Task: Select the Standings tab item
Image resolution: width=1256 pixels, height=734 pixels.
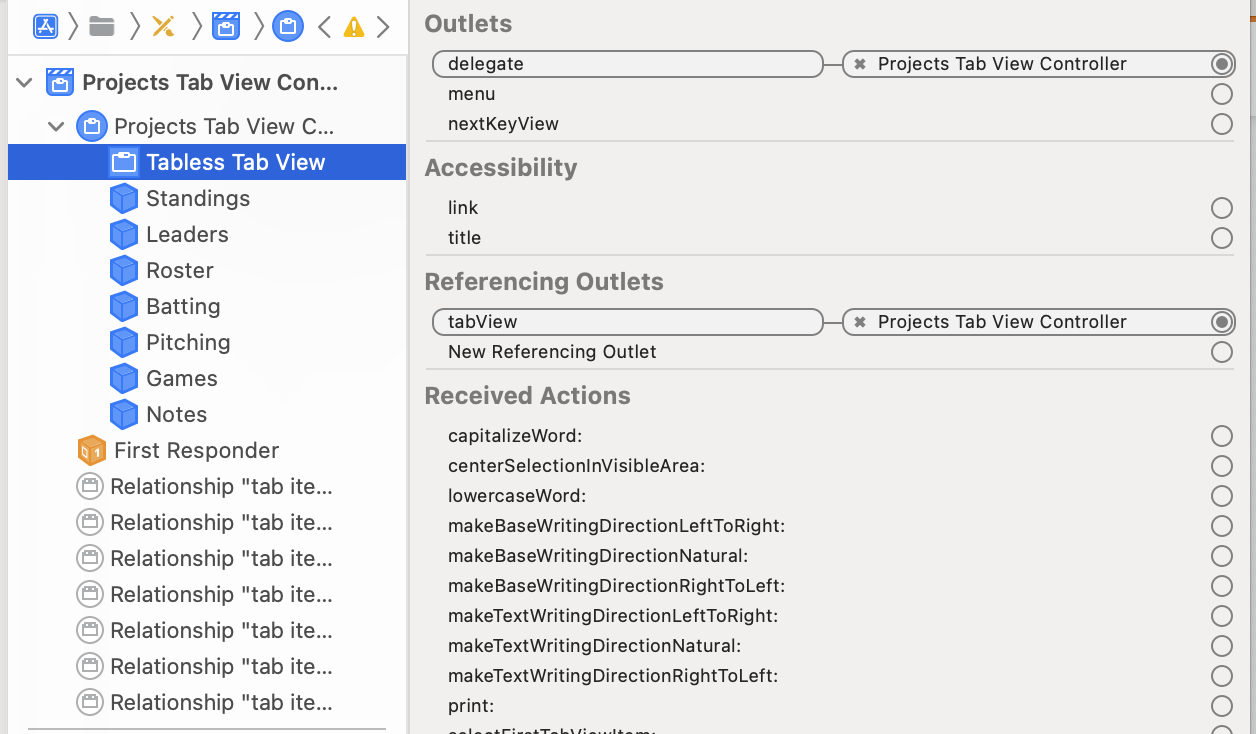Action: [207, 198]
